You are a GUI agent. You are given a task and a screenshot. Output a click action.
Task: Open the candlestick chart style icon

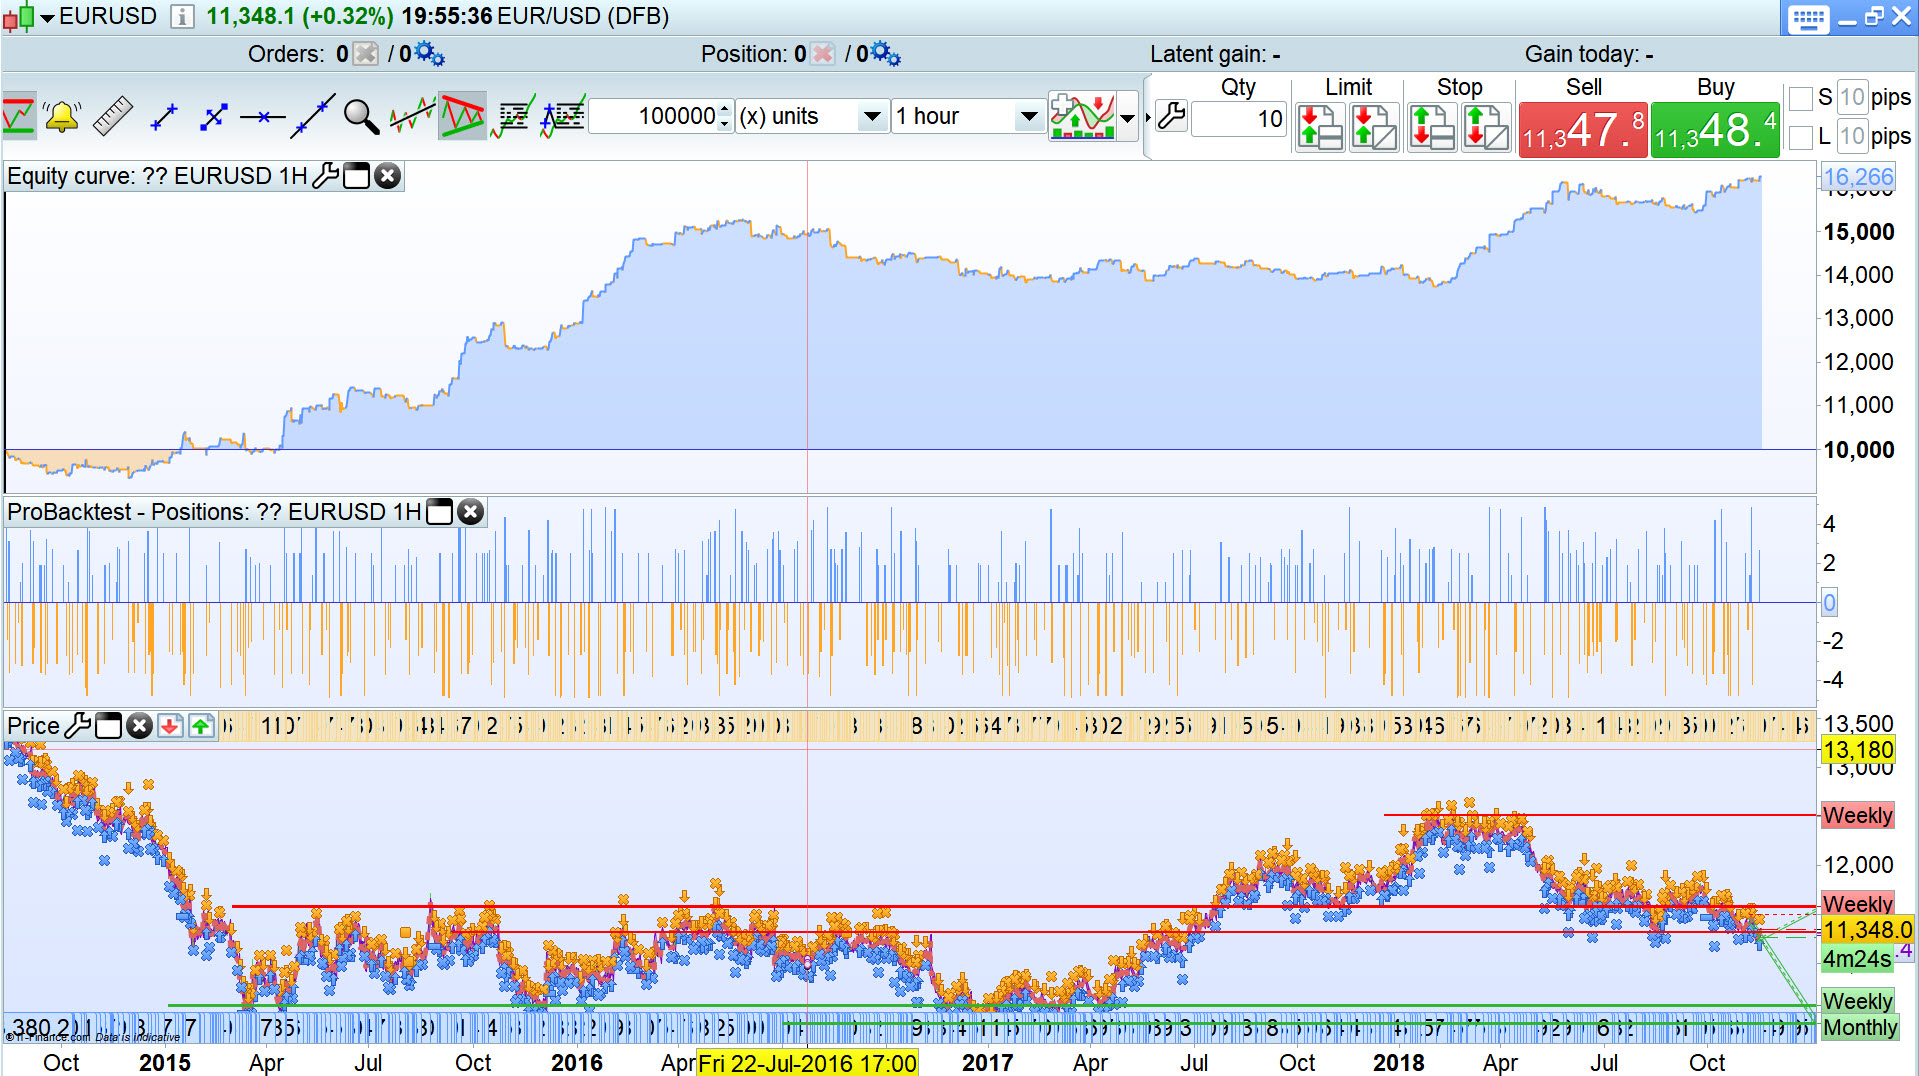click(x=18, y=17)
